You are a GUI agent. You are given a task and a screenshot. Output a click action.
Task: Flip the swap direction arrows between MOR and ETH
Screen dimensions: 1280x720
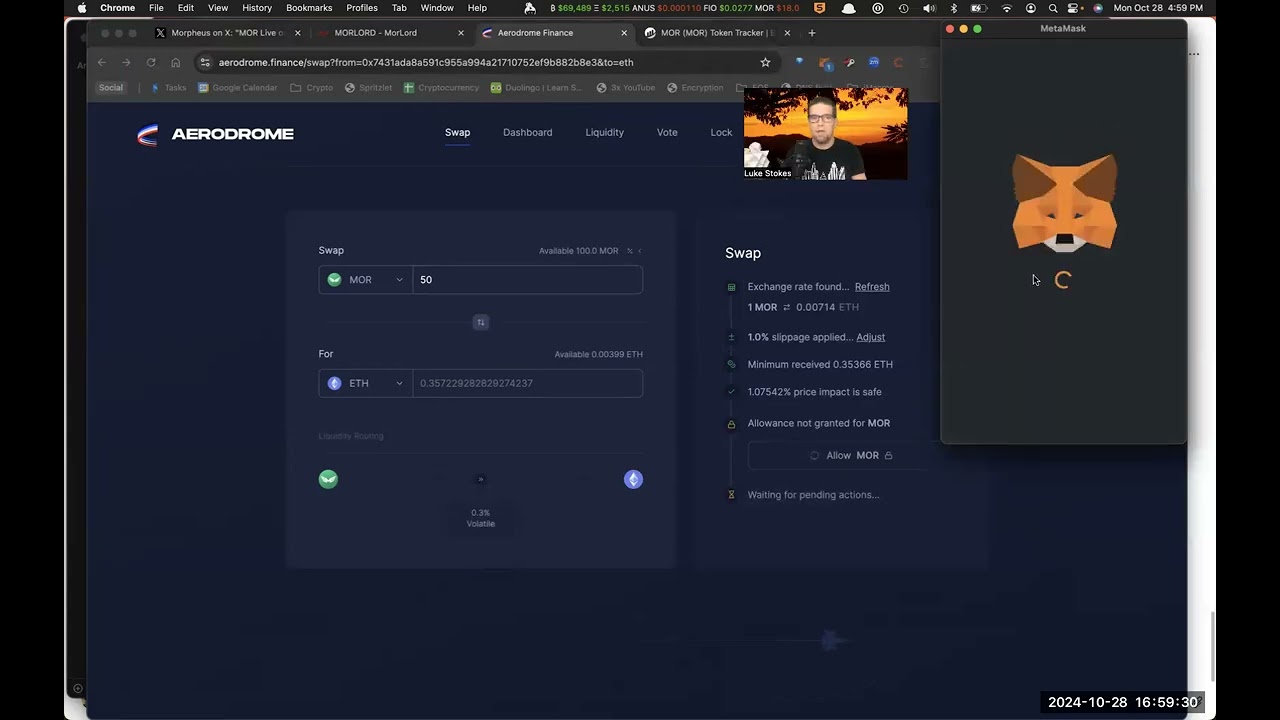(x=481, y=322)
